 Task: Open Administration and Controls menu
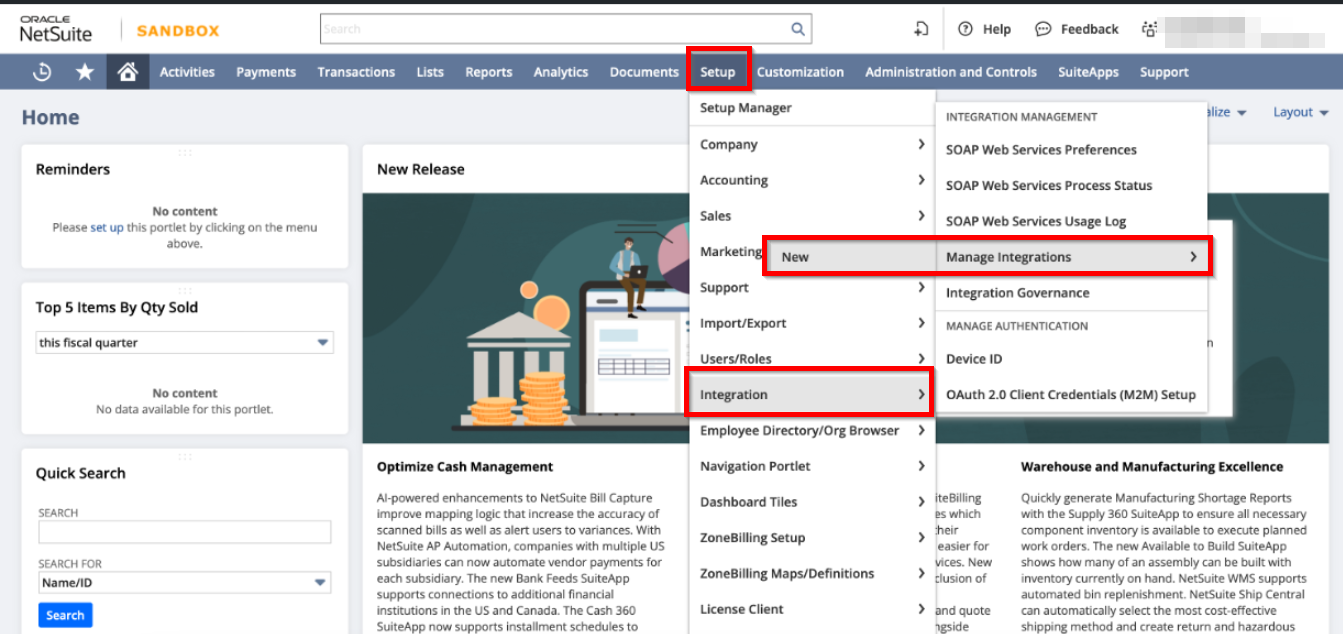point(951,72)
